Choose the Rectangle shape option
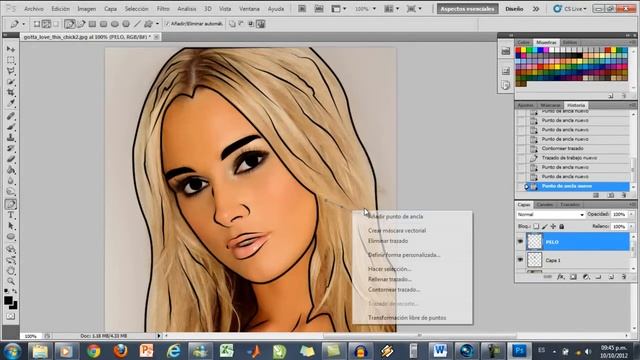640x360 pixels. point(92,24)
